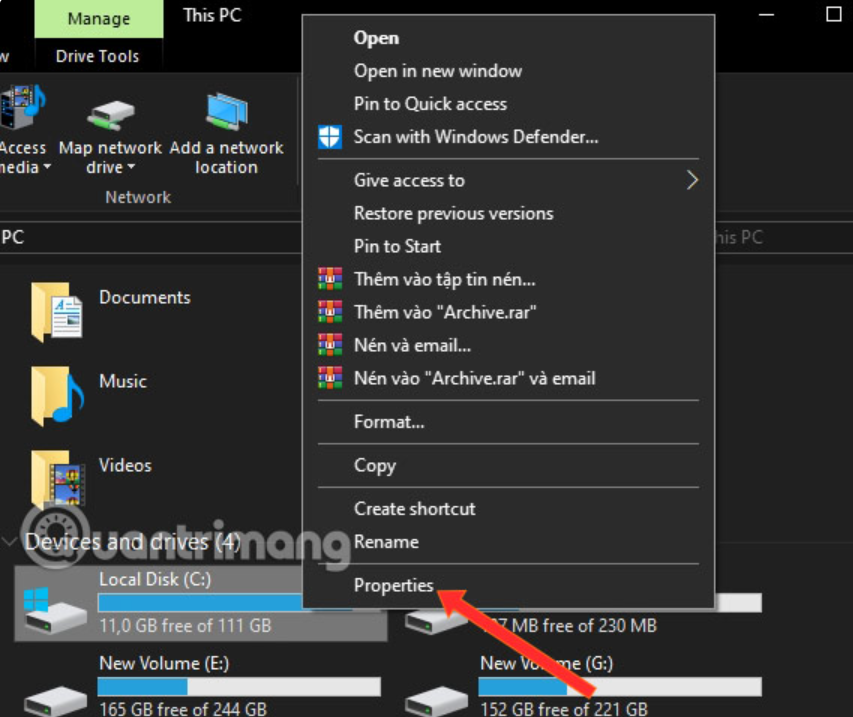Click WinRAR icon beside Thêm vào tập tin nén
The width and height of the screenshot is (853, 717).
[330, 280]
